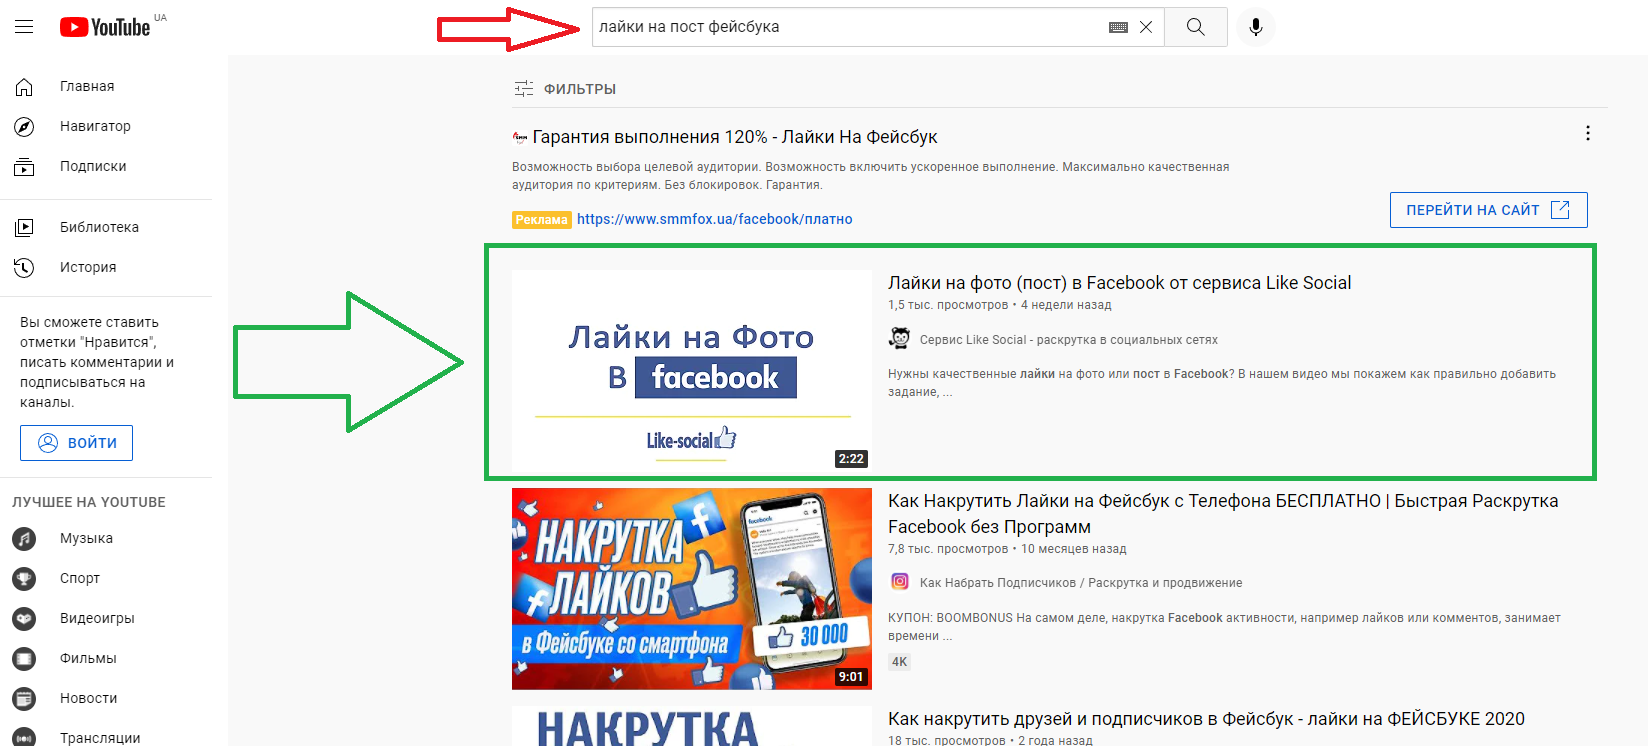Start voice search with microphone
This screenshot has height=746, width=1648.
tap(1256, 27)
